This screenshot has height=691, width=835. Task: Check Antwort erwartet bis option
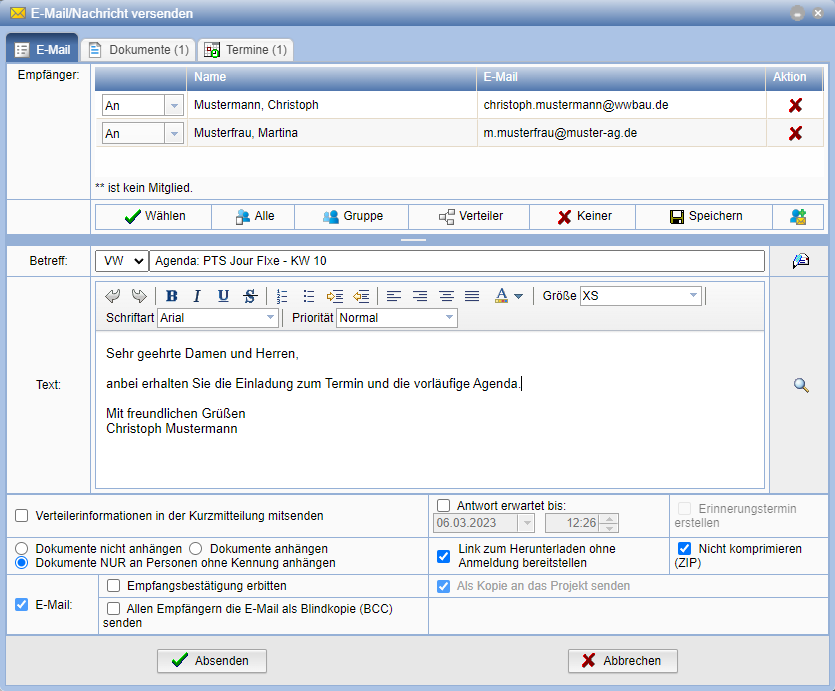(444, 505)
